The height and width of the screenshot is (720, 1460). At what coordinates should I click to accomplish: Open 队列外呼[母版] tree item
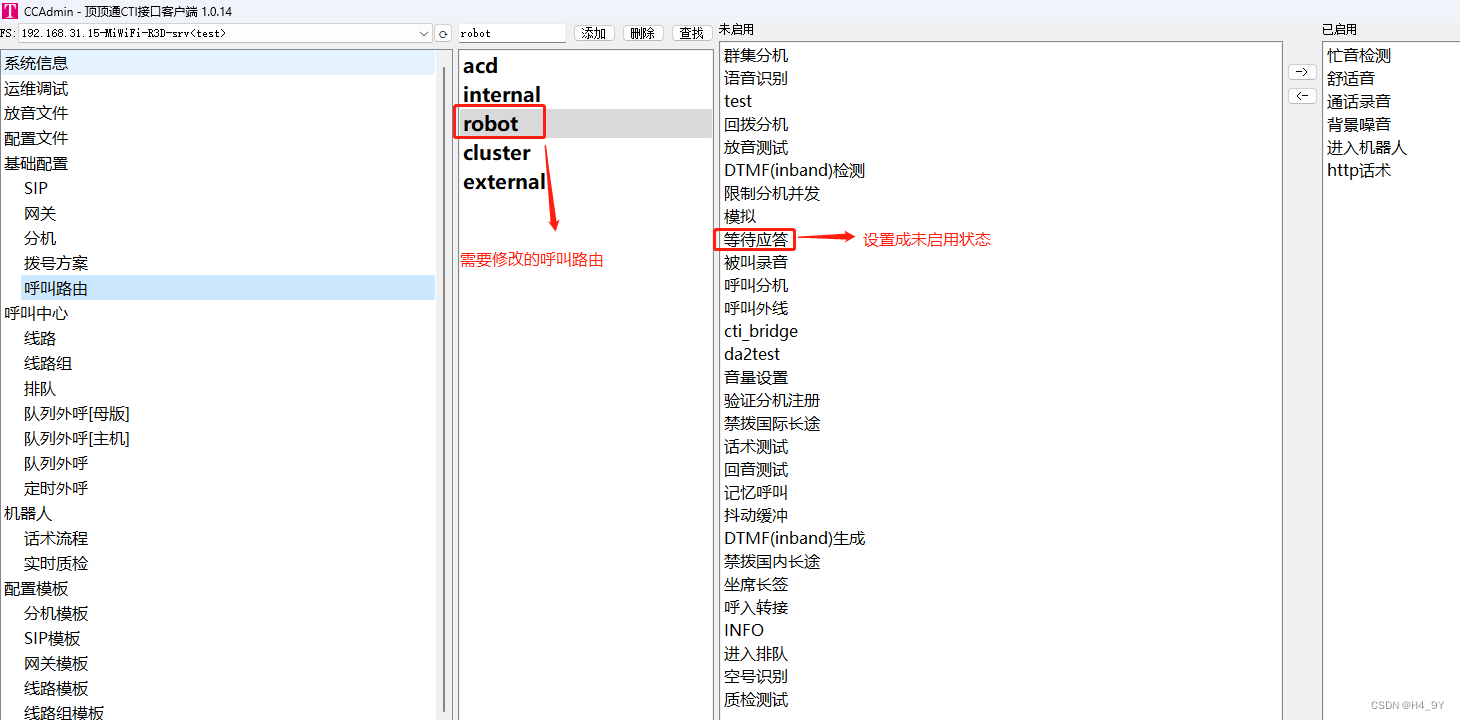pyautogui.click(x=77, y=413)
